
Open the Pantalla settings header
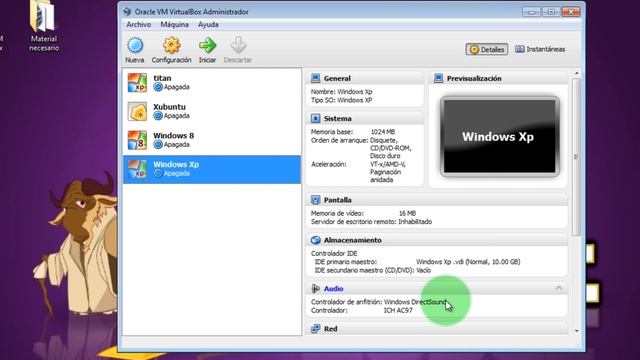click(x=338, y=200)
